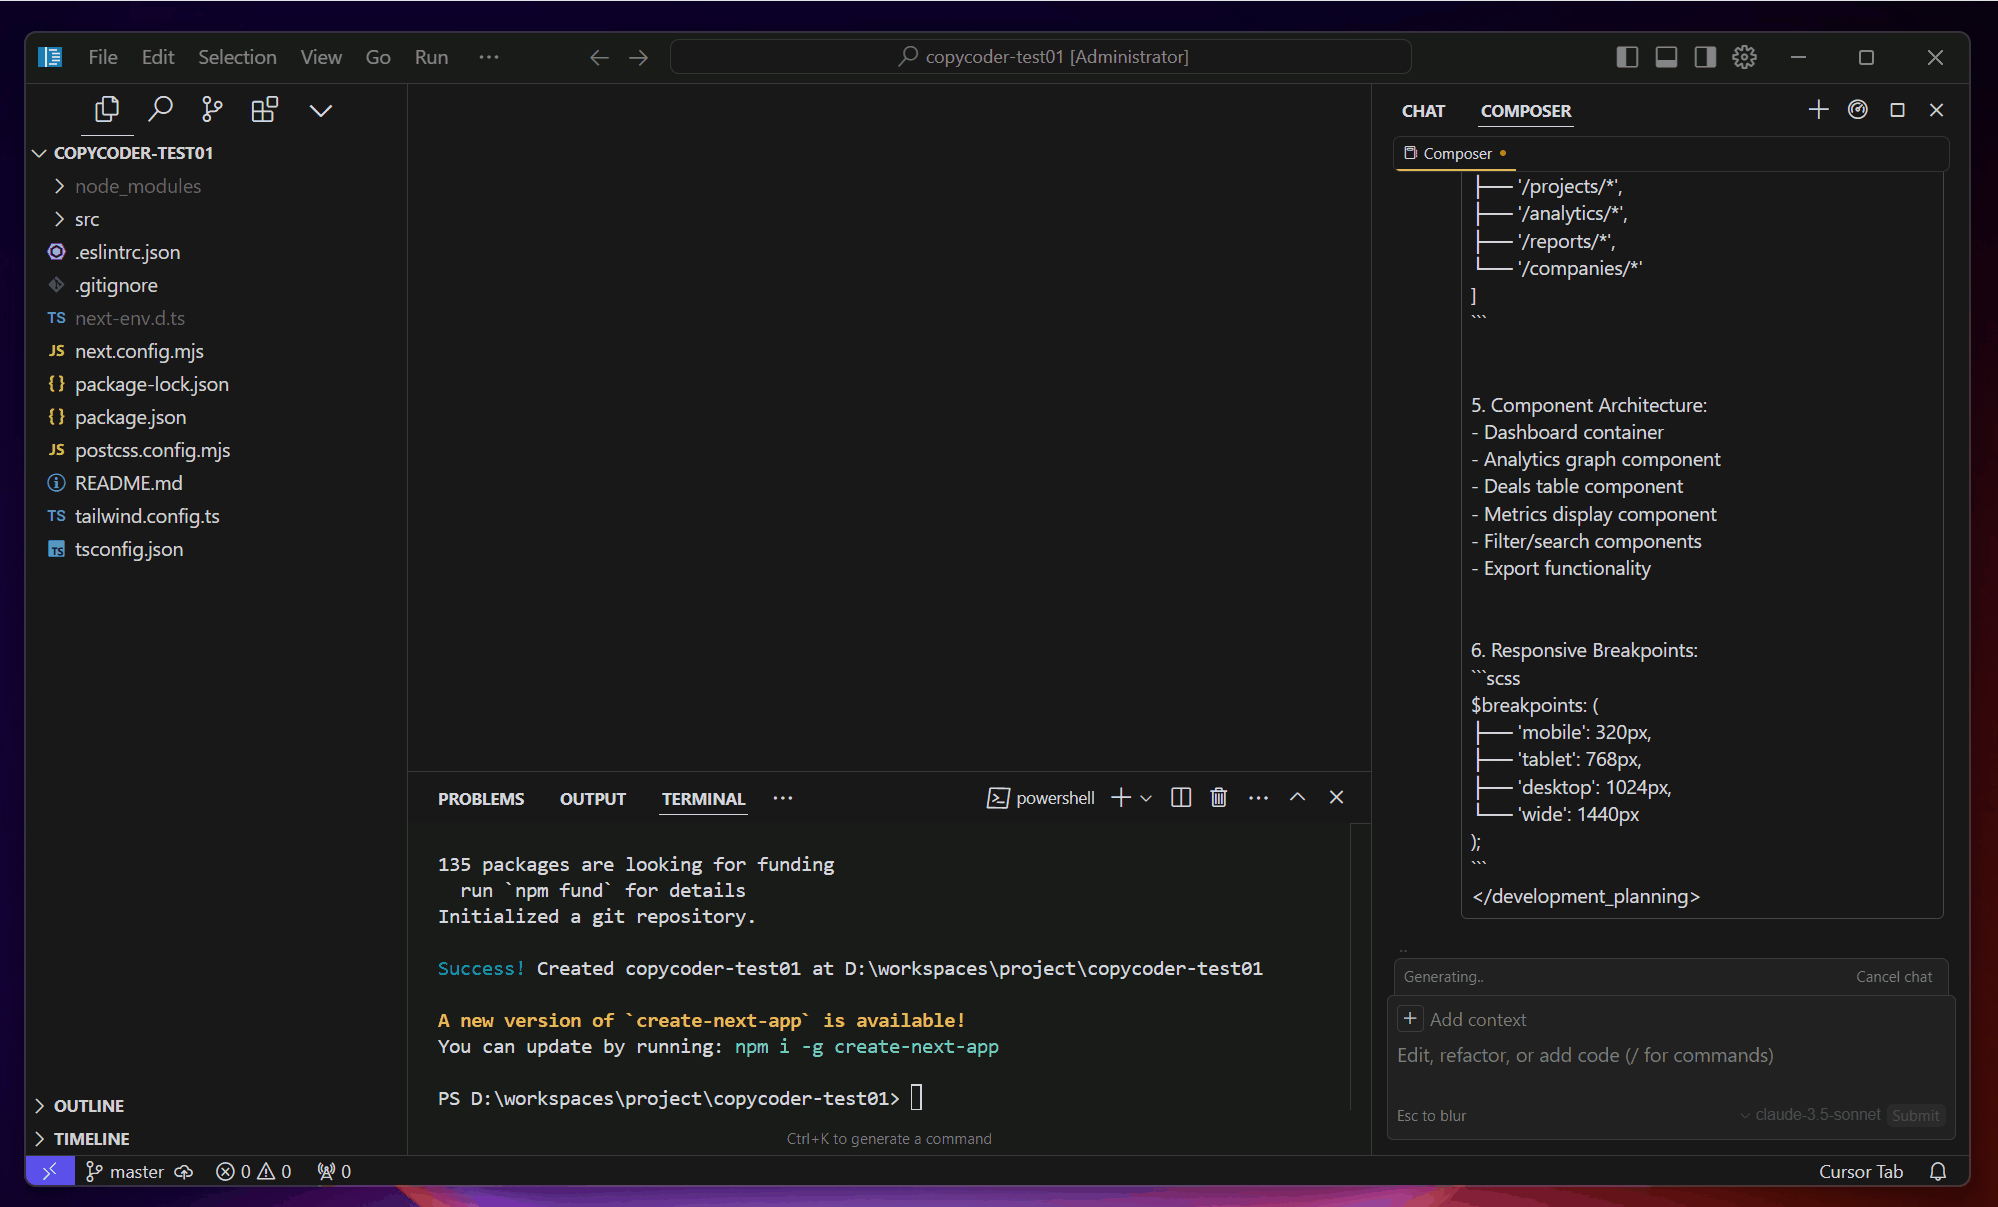Switch to the CHAT tab

[1423, 111]
